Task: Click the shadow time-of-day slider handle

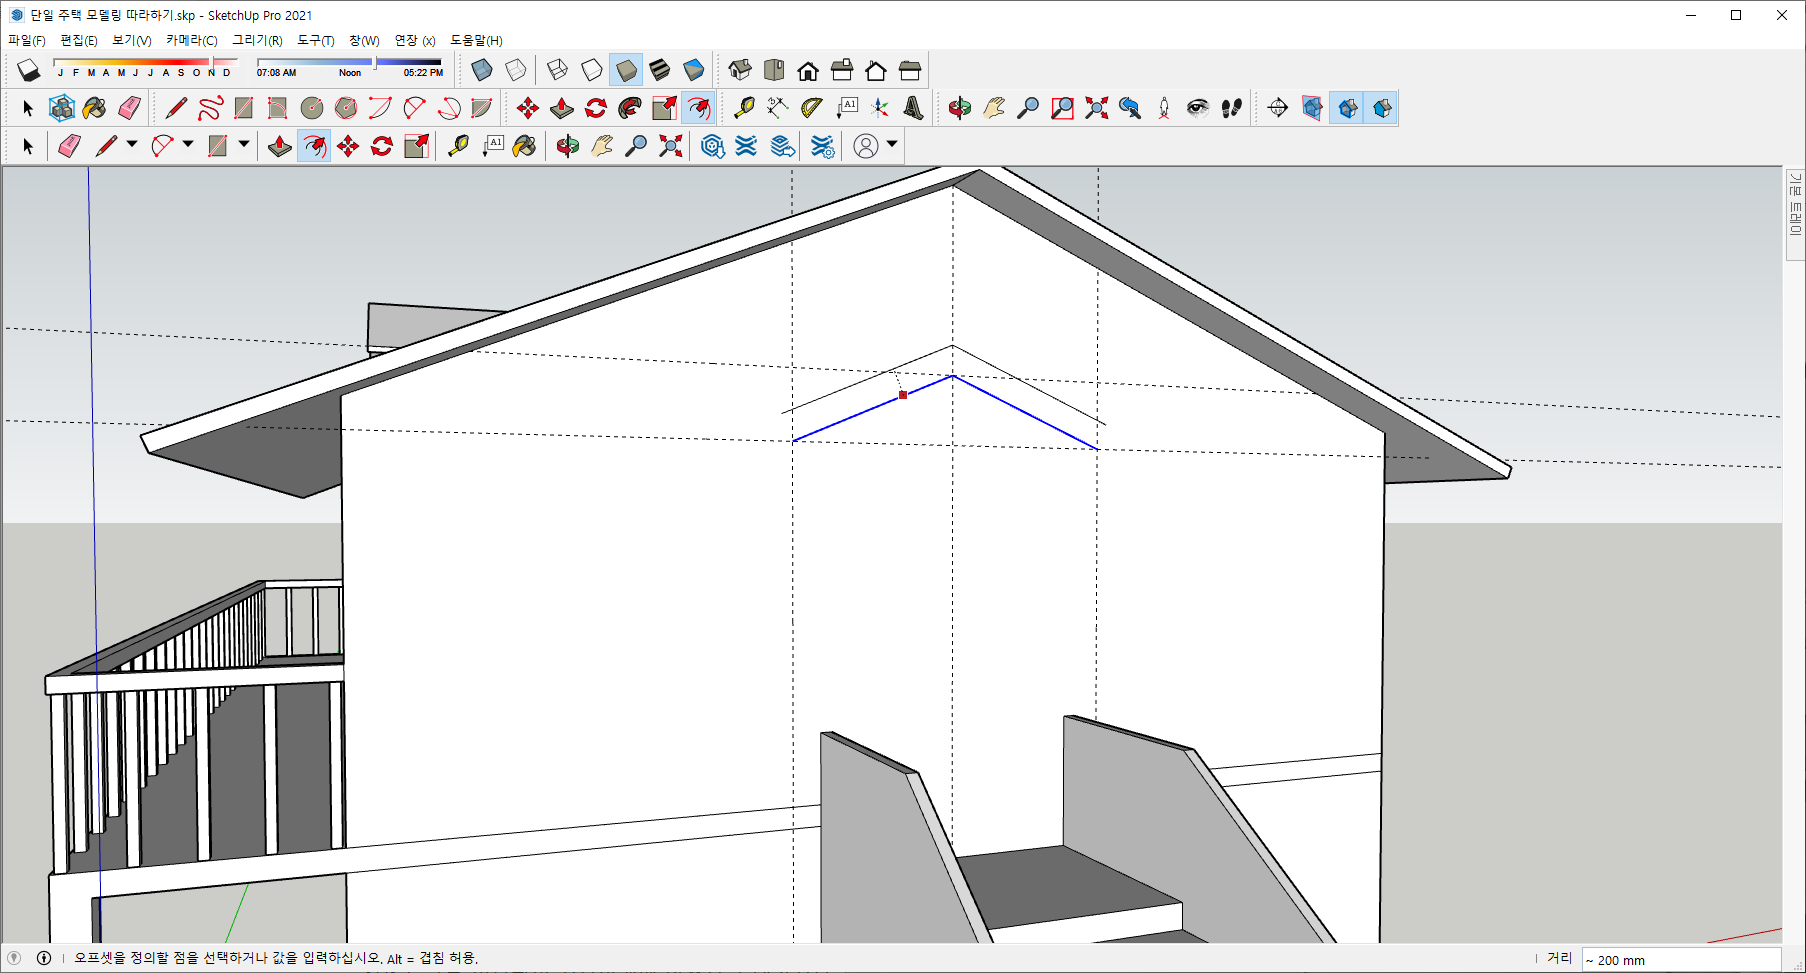Action: (x=374, y=63)
